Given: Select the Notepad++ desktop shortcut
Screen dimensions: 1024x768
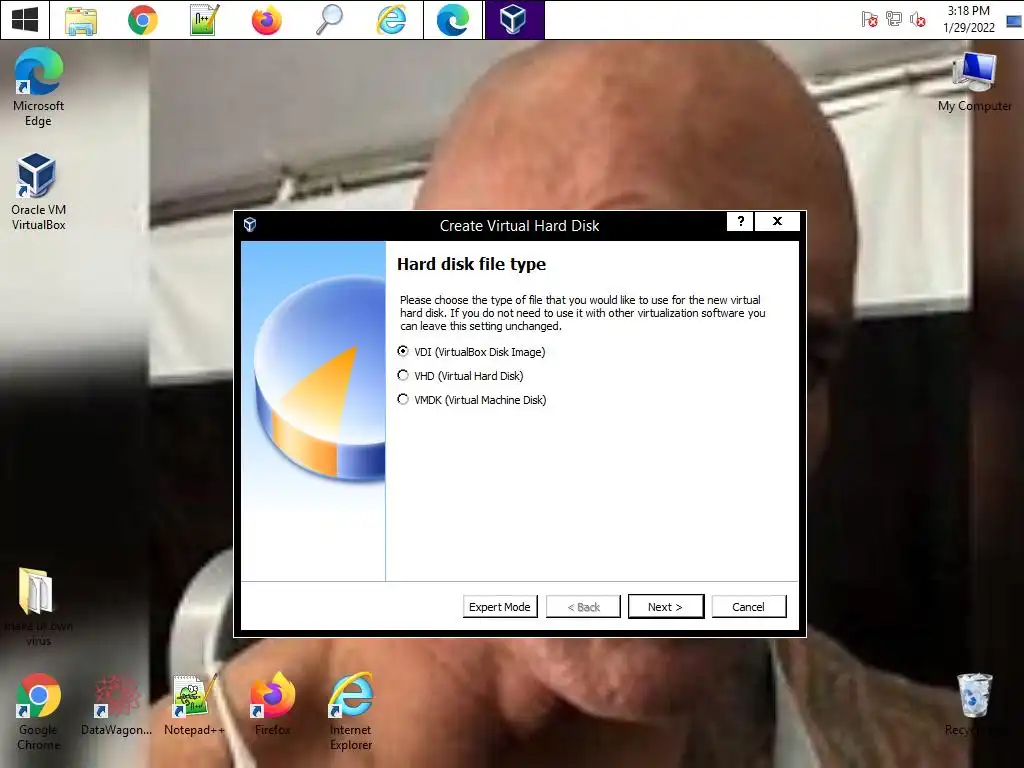Looking at the screenshot, I should (194, 706).
